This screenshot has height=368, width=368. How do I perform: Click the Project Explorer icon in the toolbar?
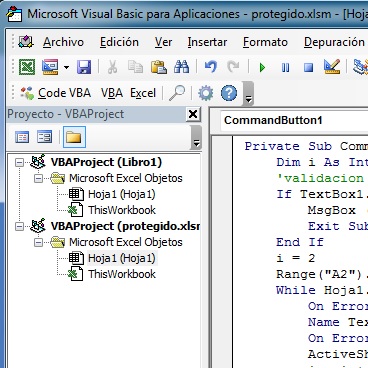tap(361, 67)
